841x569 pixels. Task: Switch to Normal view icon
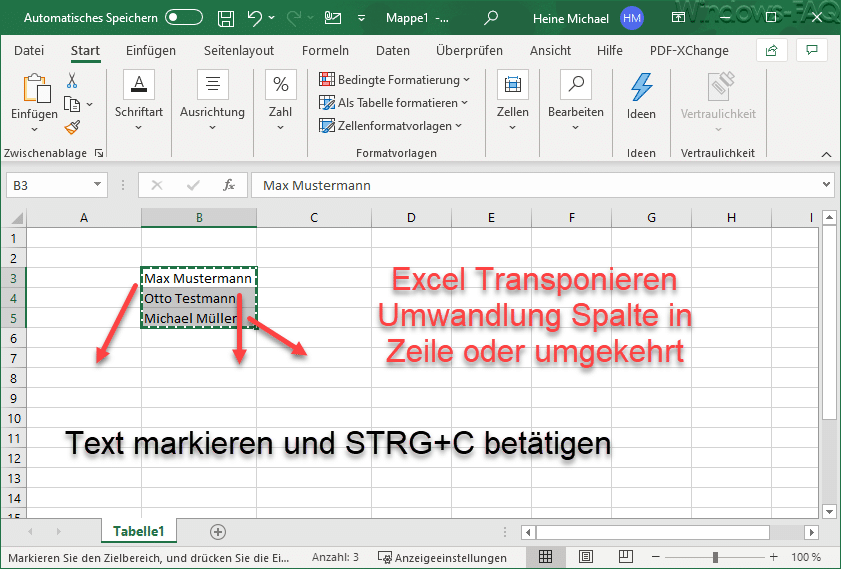tap(545, 557)
